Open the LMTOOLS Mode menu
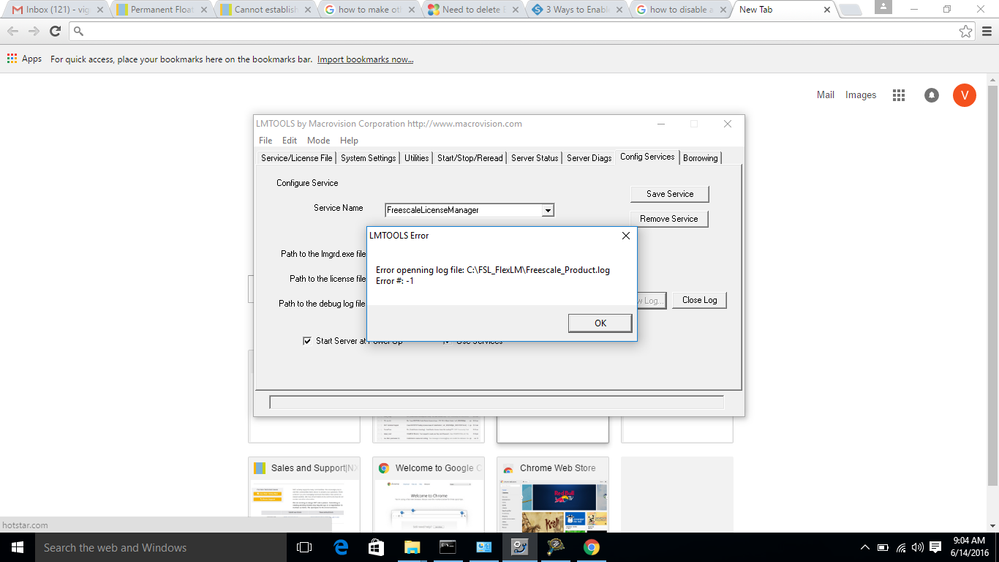Image resolution: width=999 pixels, height=562 pixels. point(318,140)
